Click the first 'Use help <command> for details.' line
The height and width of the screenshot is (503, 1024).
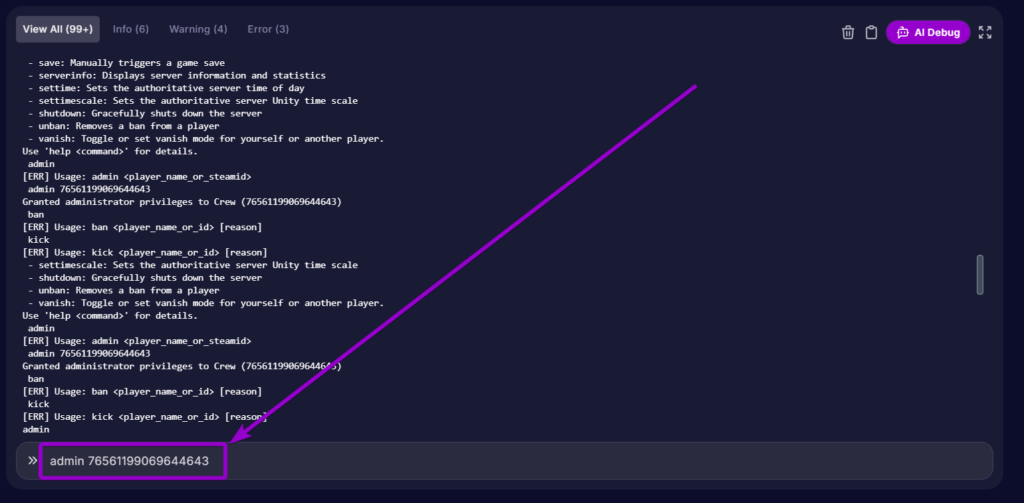110,152
